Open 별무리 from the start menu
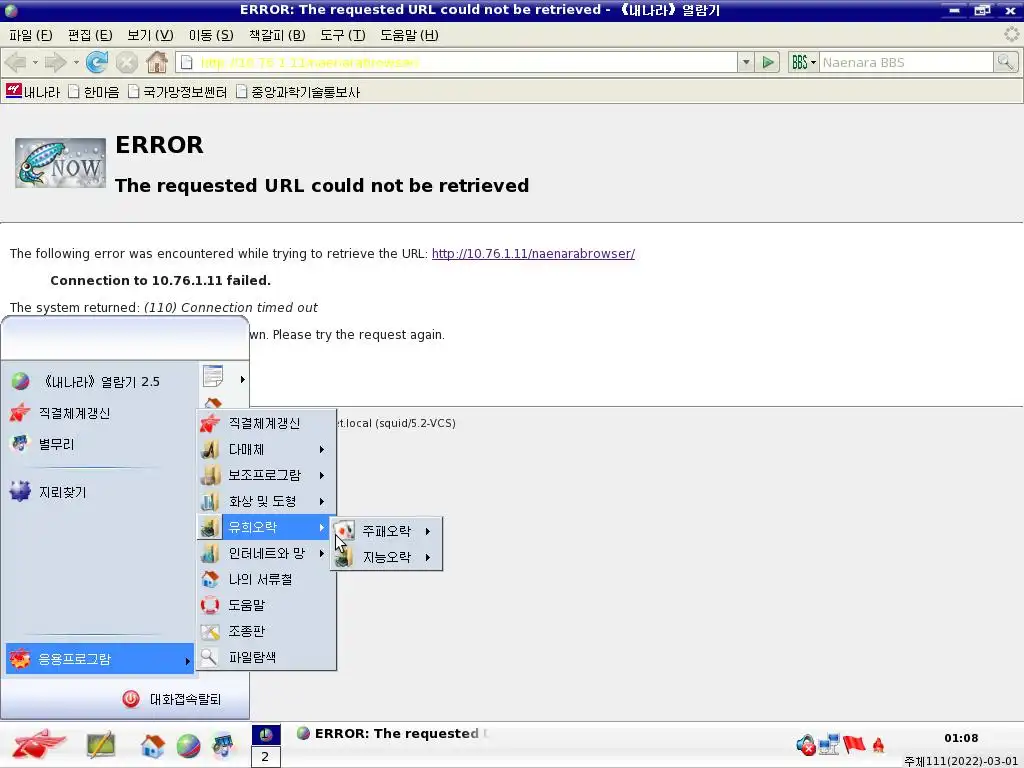Screen dimensions: 1024x768 click(101, 444)
